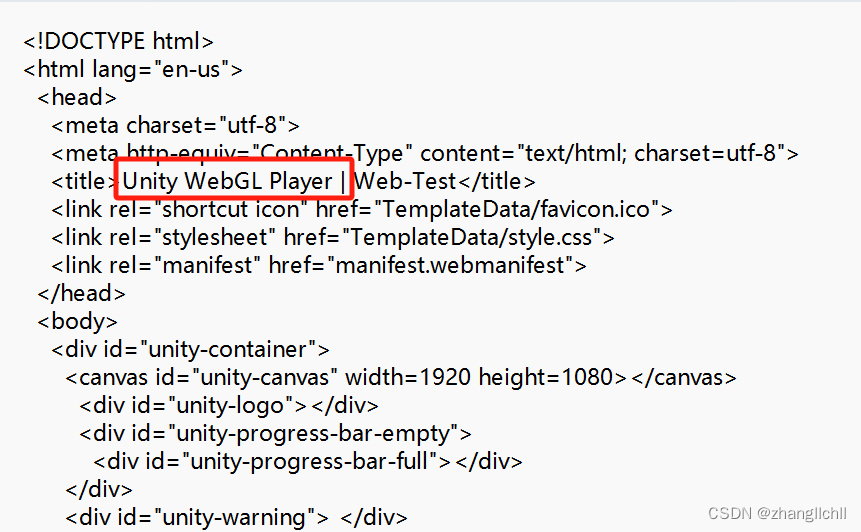Click the Content-Type meta tag line

425,154
